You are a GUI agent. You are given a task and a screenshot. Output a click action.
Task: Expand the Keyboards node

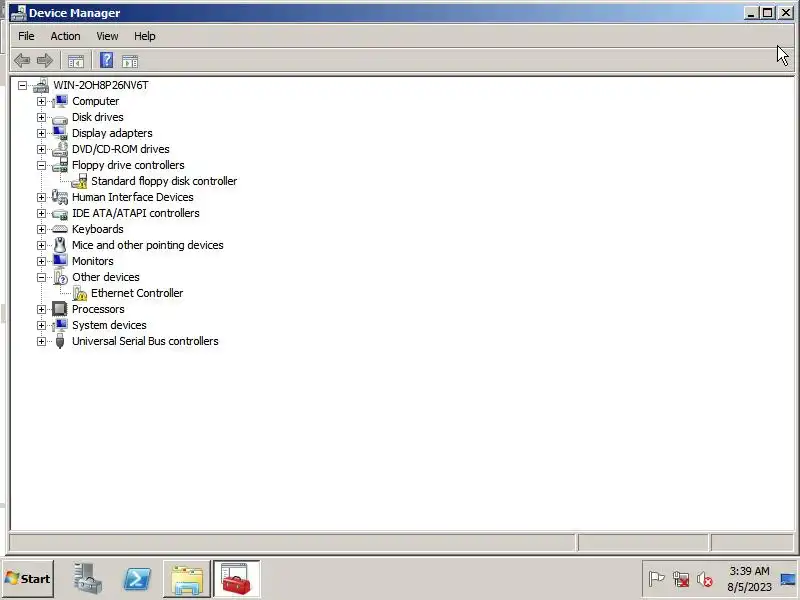click(x=41, y=230)
